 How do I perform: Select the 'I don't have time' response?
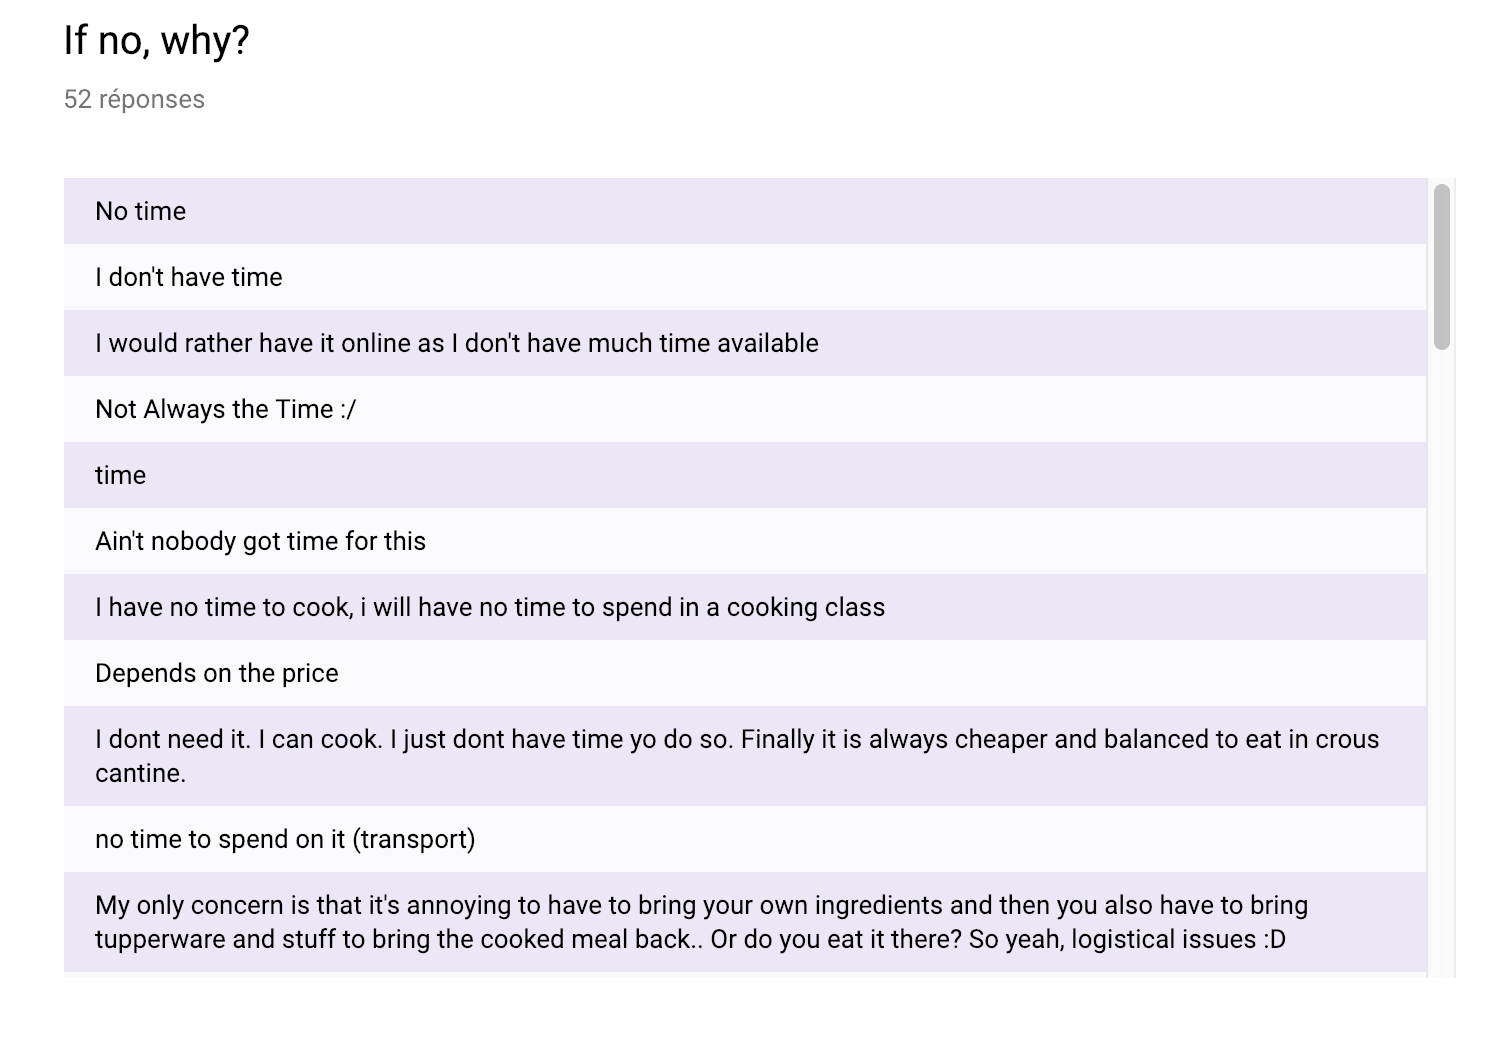[745, 277]
